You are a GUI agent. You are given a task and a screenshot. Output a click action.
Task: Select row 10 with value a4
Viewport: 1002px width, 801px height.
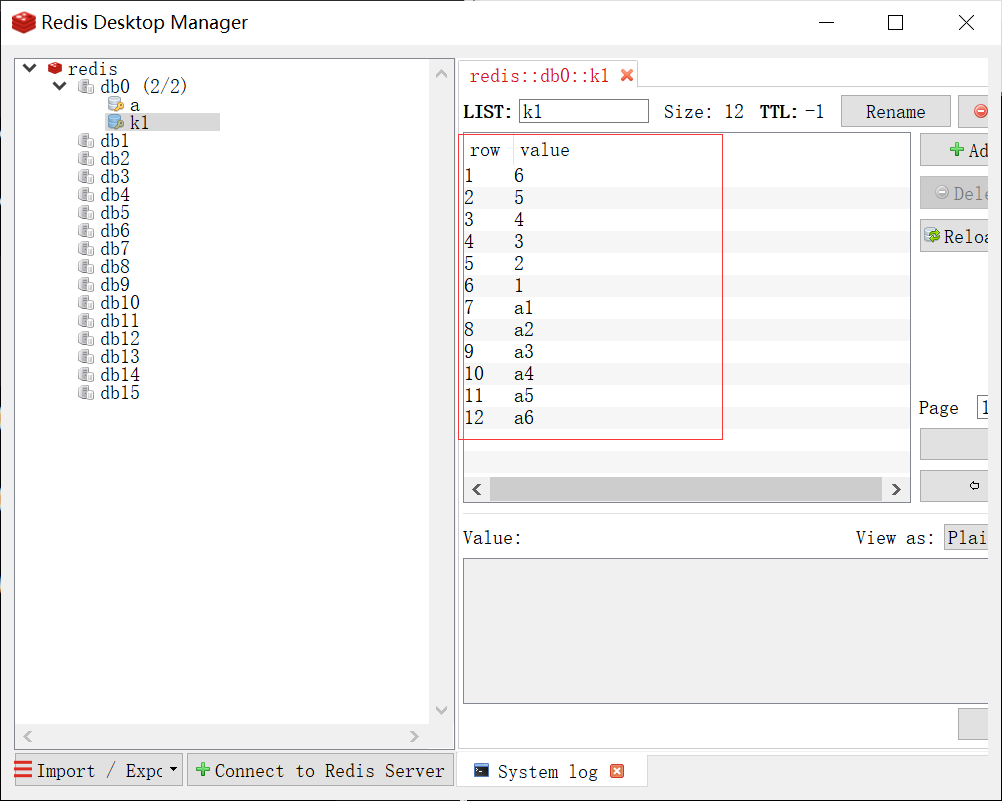click(x=686, y=374)
